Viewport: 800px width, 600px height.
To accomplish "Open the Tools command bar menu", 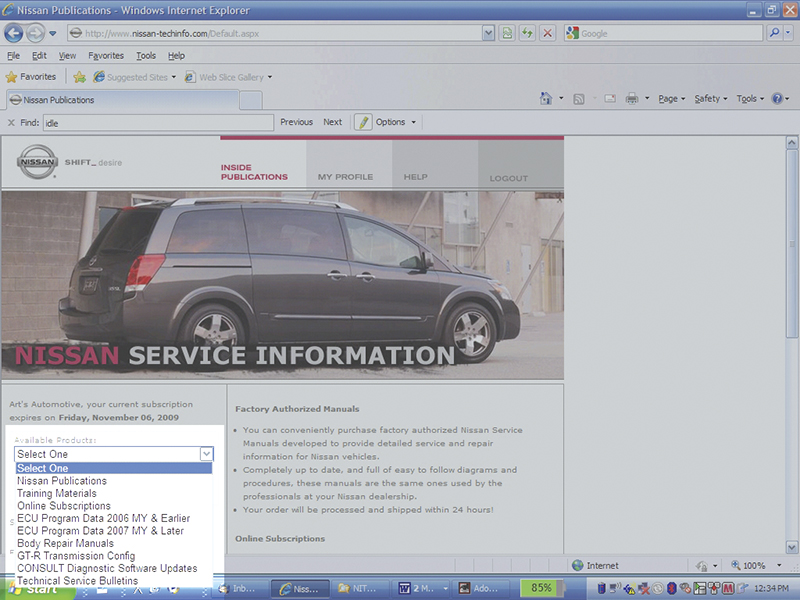I will (x=750, y=99).
